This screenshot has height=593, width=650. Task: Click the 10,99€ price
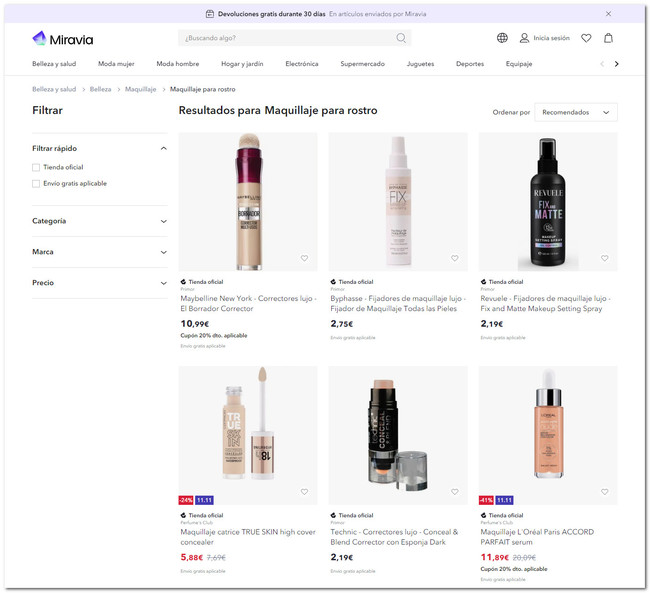click(x=195, y=324)
